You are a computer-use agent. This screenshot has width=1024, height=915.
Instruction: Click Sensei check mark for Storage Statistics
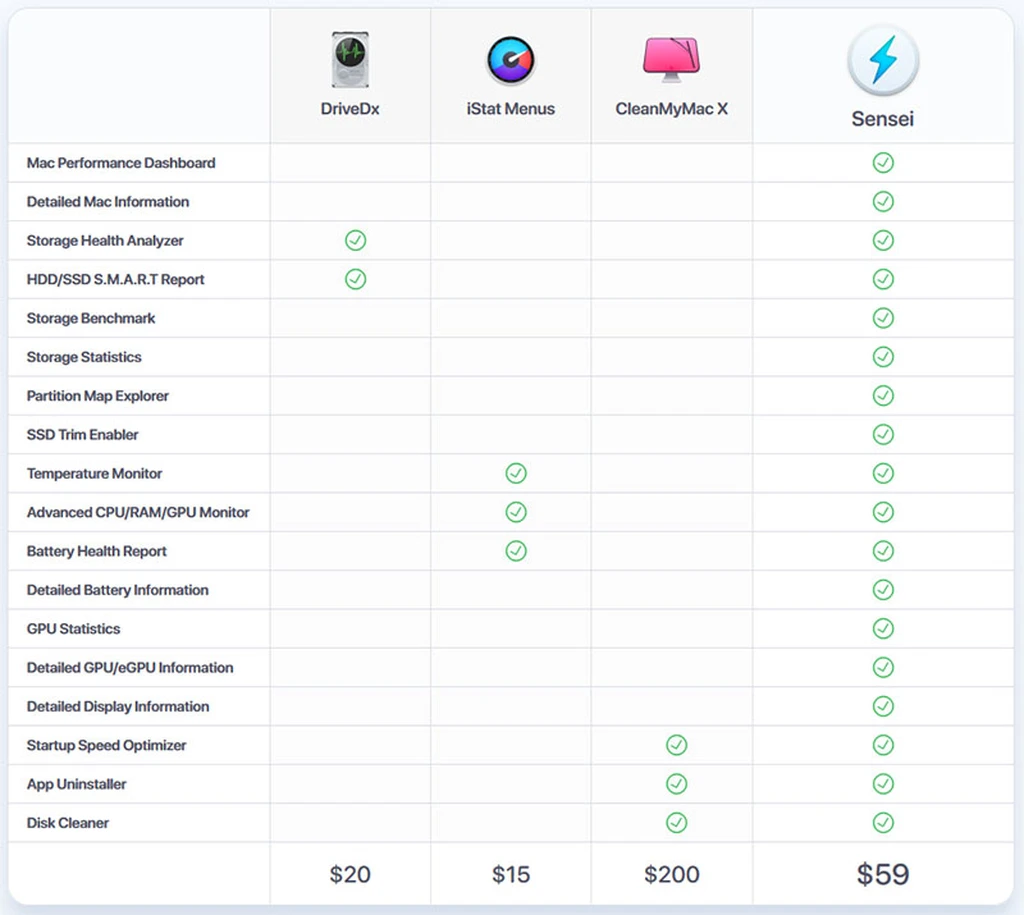click(883, 357)
